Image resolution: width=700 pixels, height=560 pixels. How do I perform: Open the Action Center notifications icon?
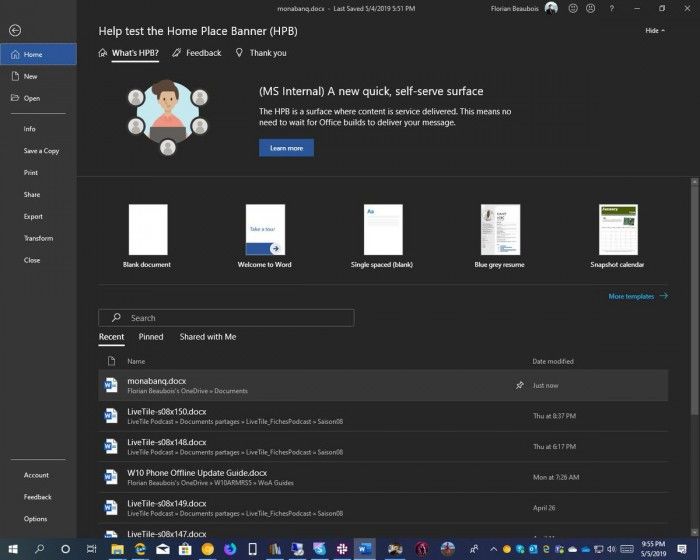pyautogui.click(x=682, y=549)
